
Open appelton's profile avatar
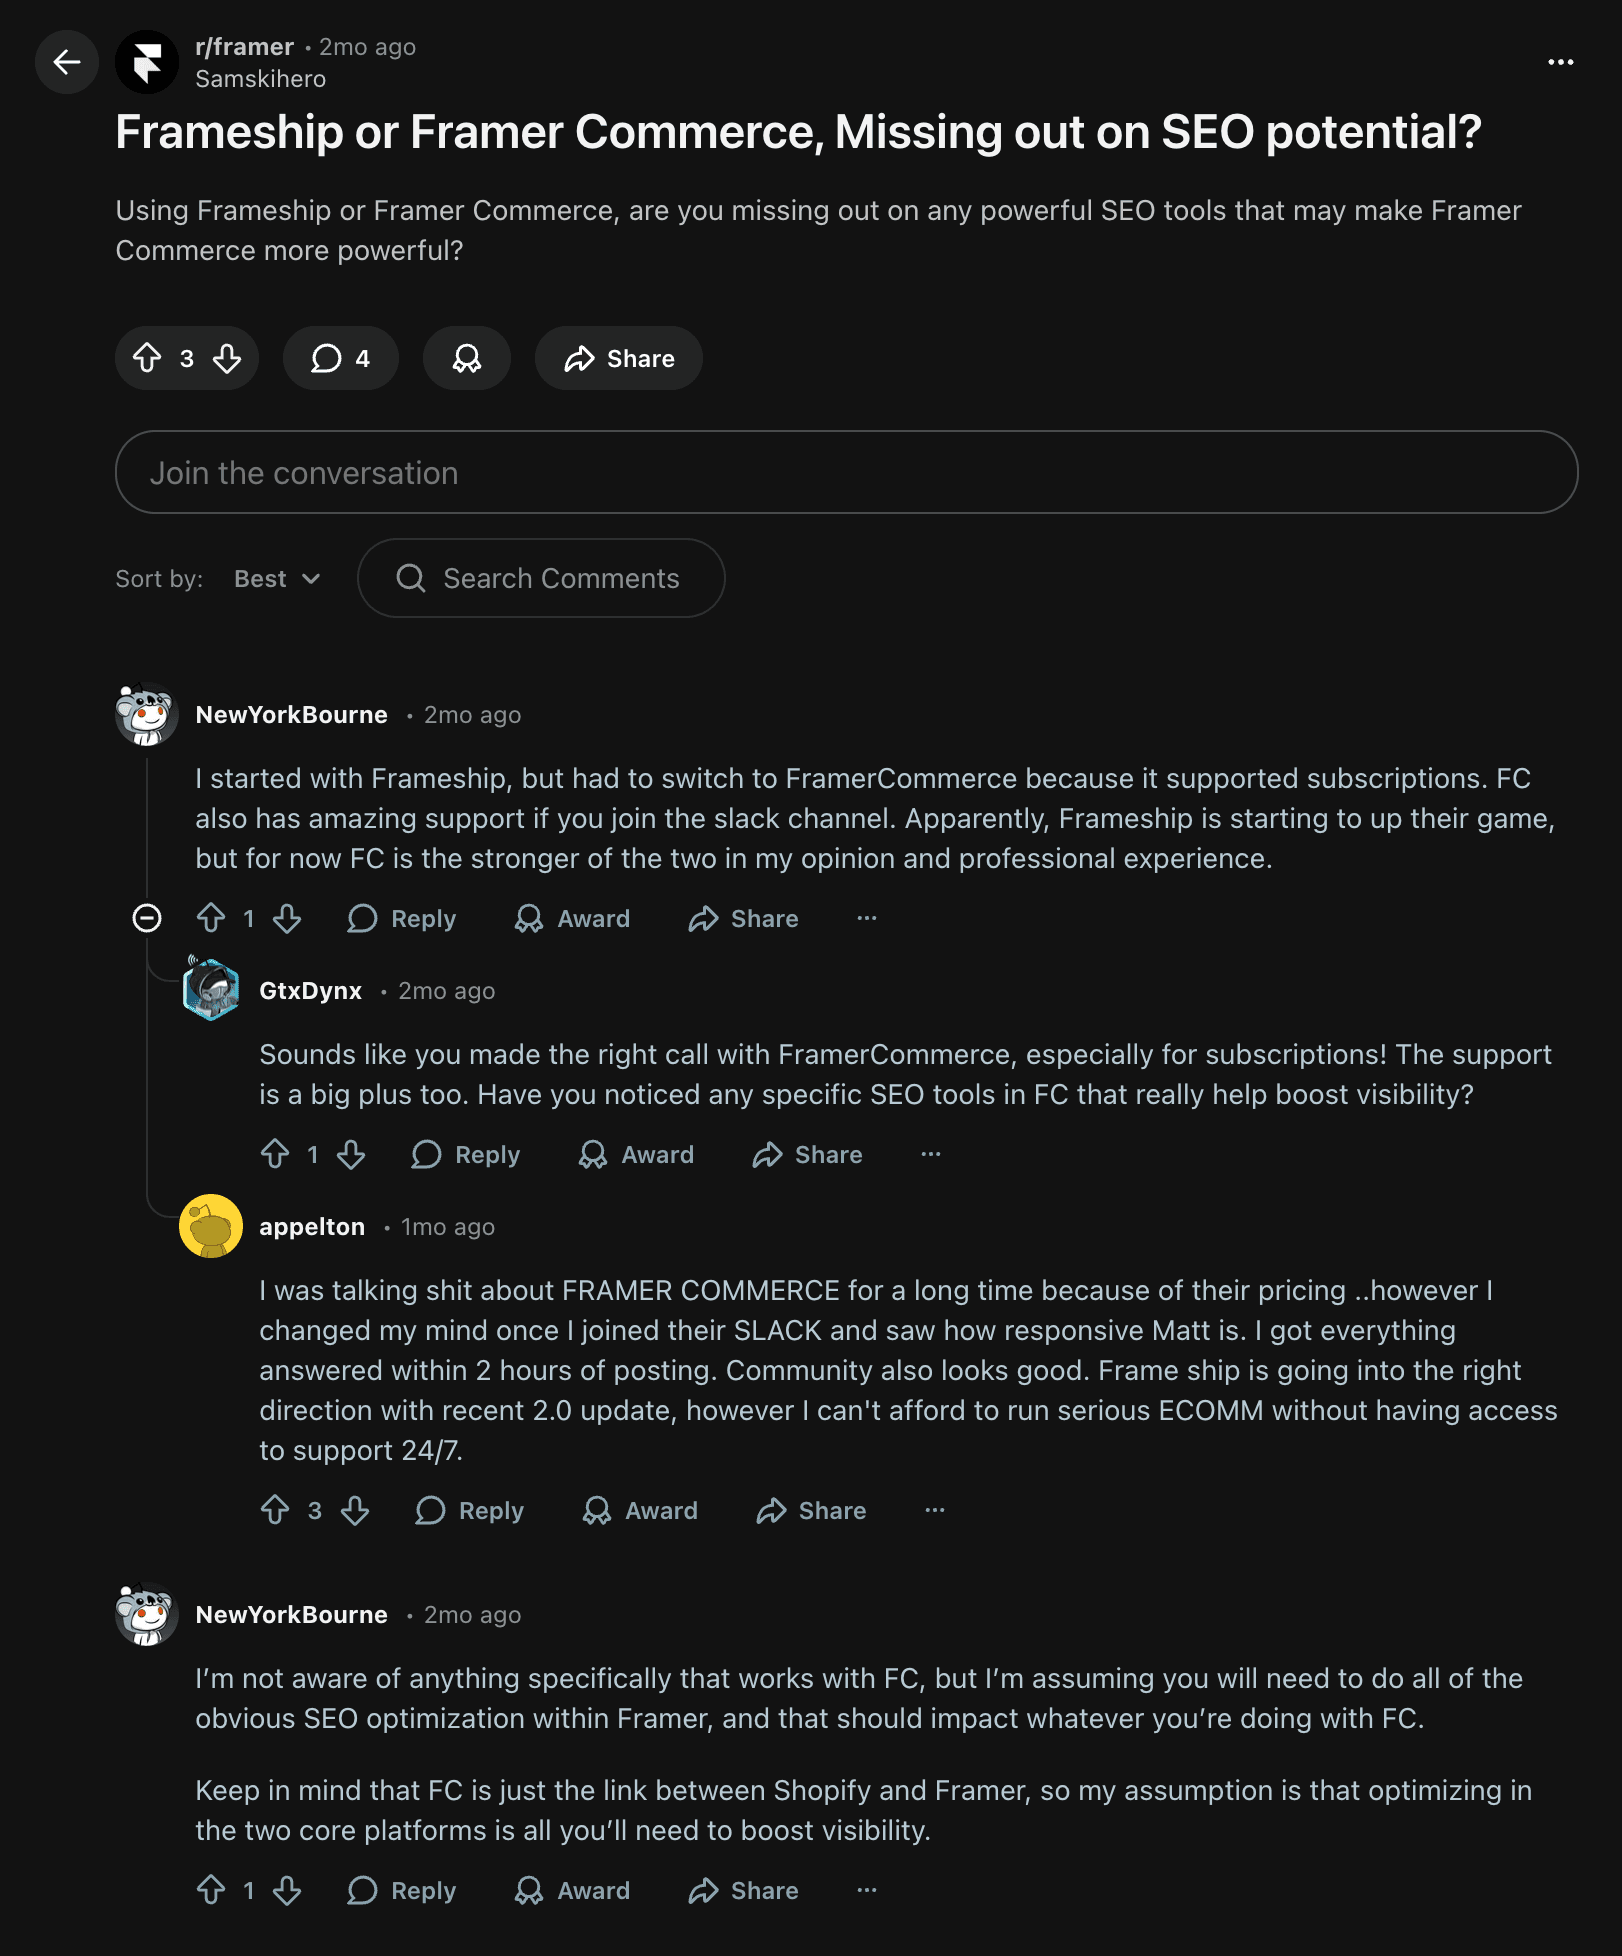coord(211,1226)
